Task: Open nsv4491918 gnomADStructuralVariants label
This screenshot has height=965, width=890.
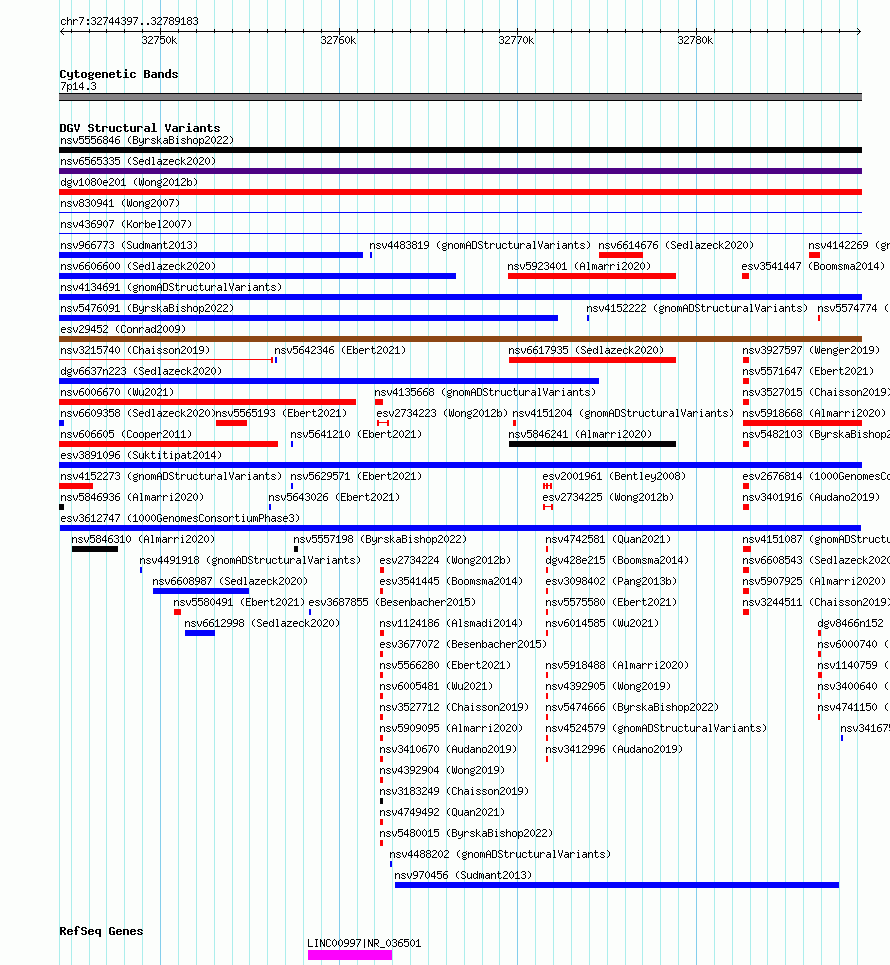Action: tap(249, 560)
